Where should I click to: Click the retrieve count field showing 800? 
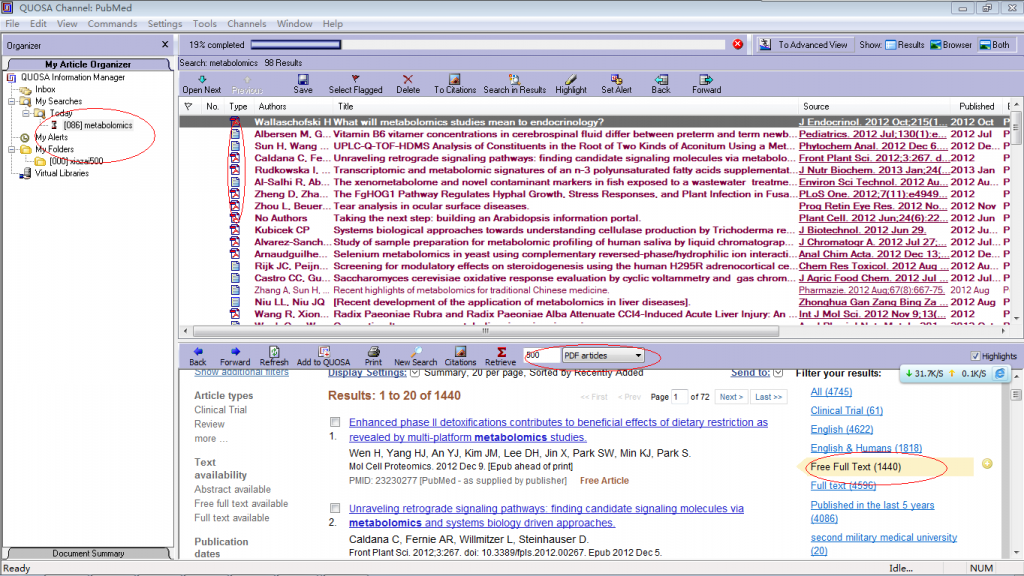pos(541,355)
